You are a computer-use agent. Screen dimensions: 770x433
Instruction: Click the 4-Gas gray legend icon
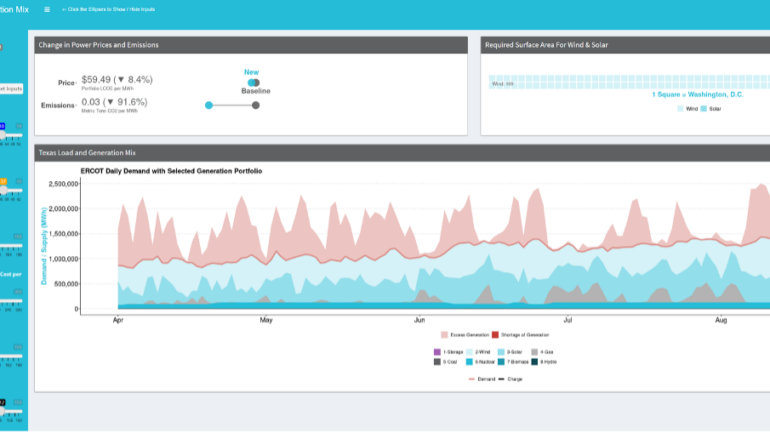pyautogui.click(x=534, y=352)
